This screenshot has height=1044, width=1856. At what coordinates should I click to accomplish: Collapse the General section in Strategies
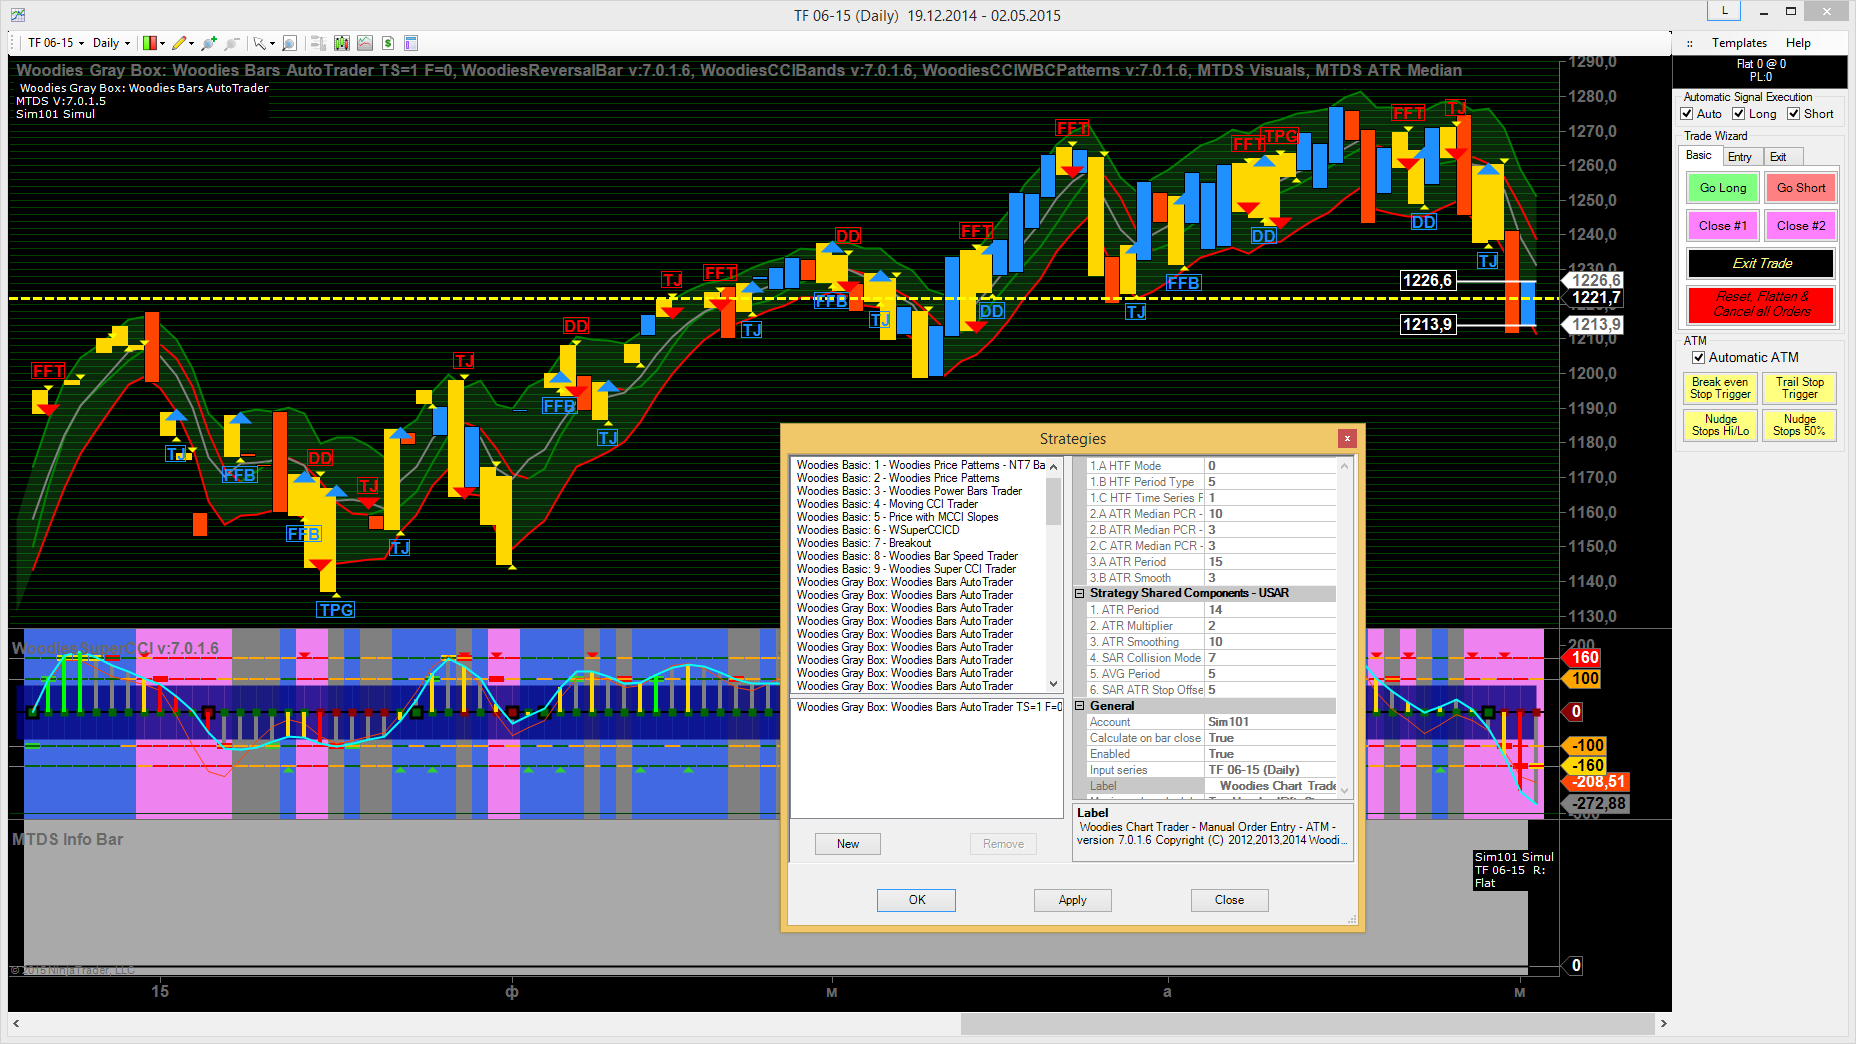click(1080, 706)
